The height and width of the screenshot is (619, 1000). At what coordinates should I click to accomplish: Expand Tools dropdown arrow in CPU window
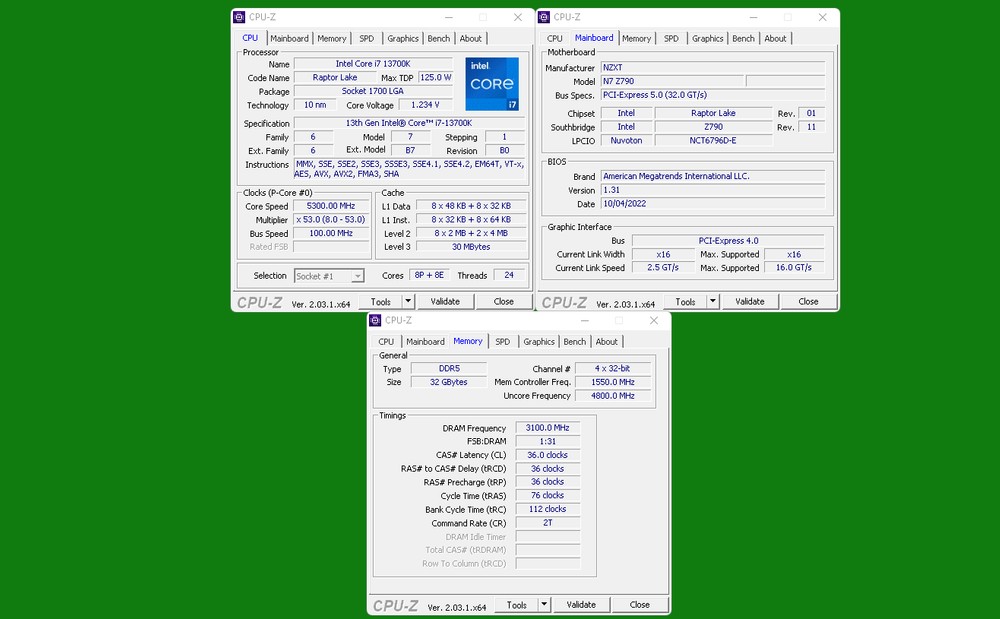tap(408, 301)
